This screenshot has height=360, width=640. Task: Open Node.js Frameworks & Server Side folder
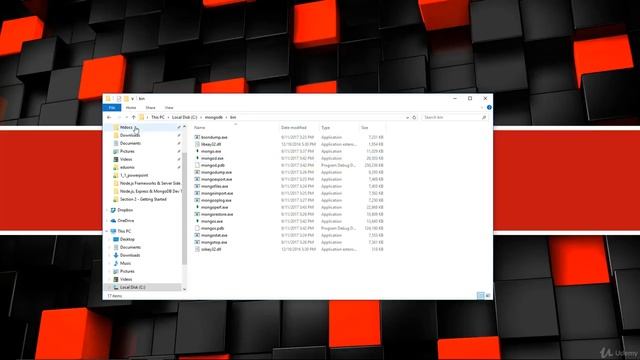[x=150, y=183]
